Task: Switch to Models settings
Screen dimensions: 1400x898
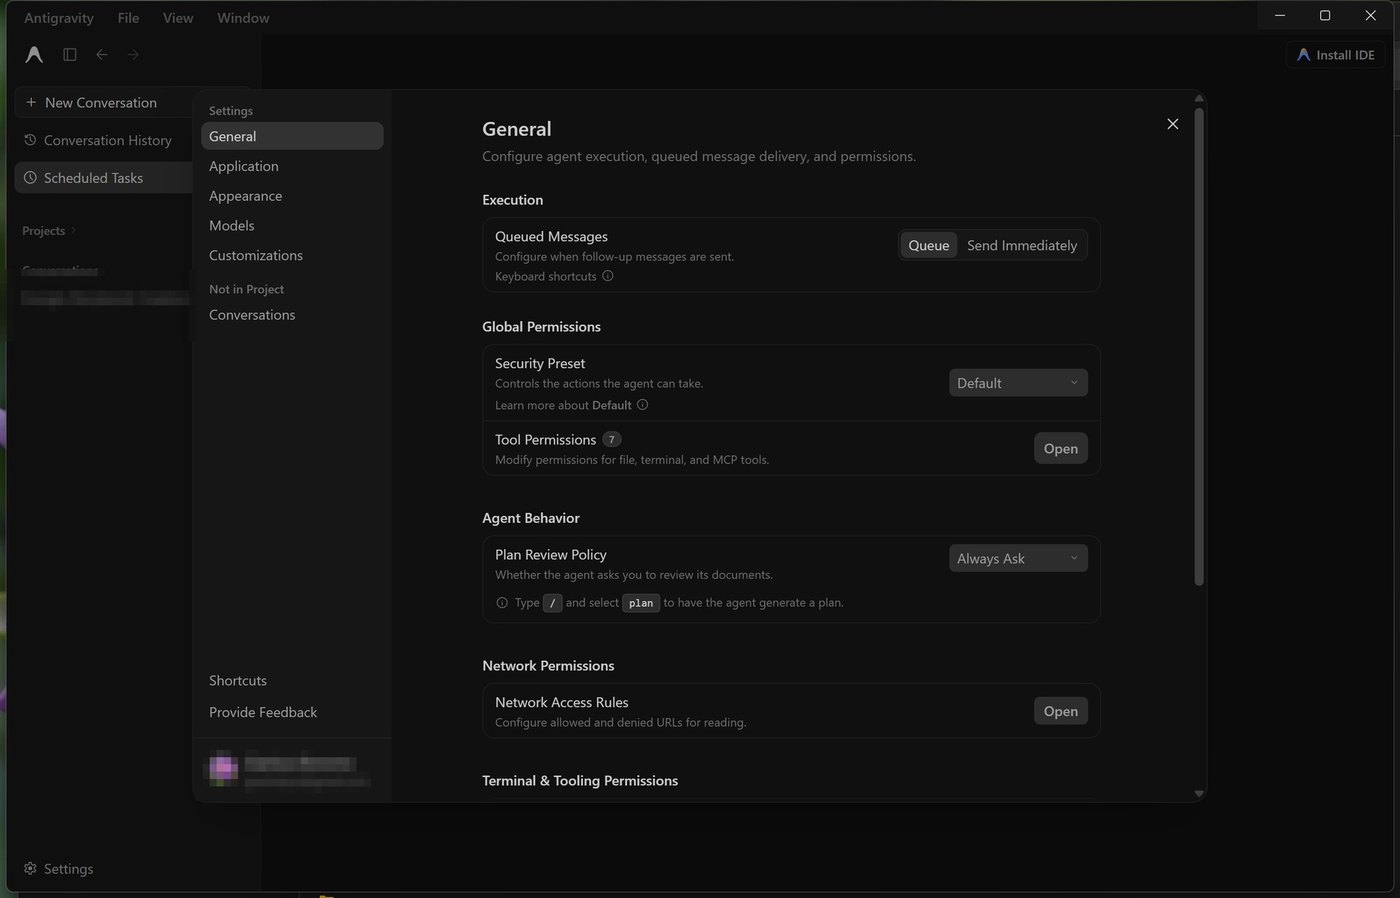Action: 292,225
